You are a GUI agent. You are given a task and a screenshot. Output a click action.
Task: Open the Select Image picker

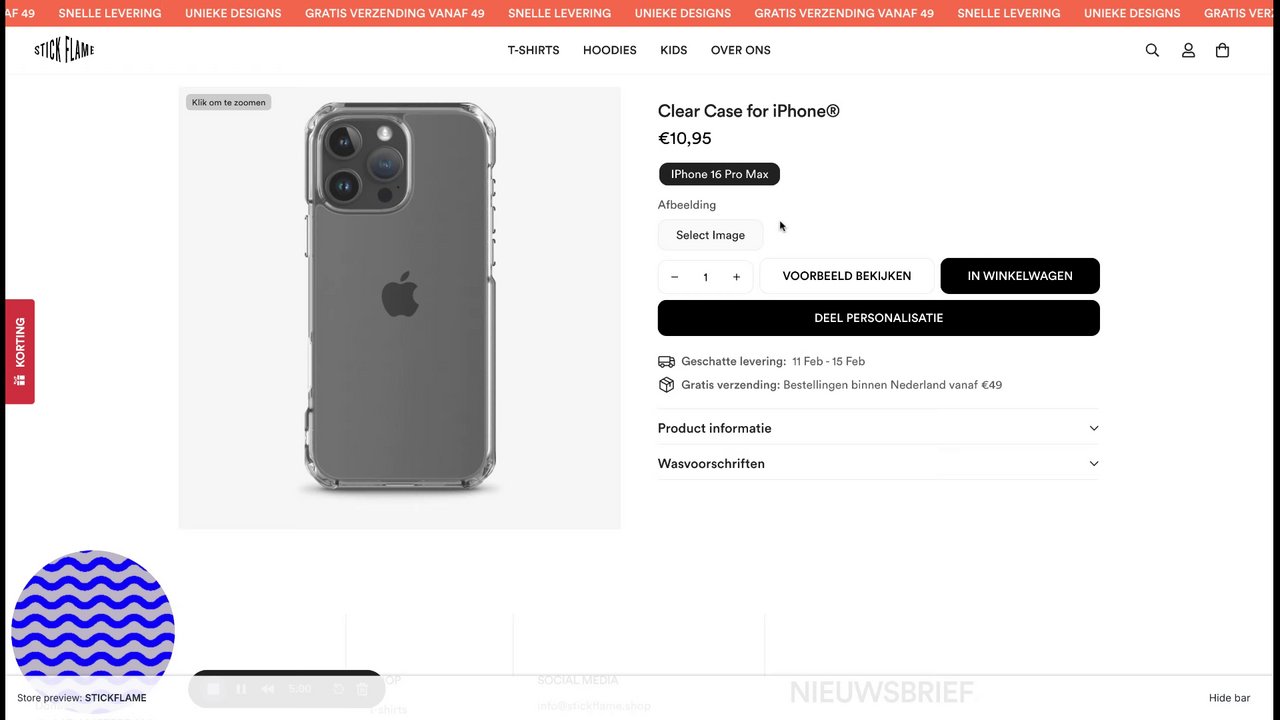[710, 235]
